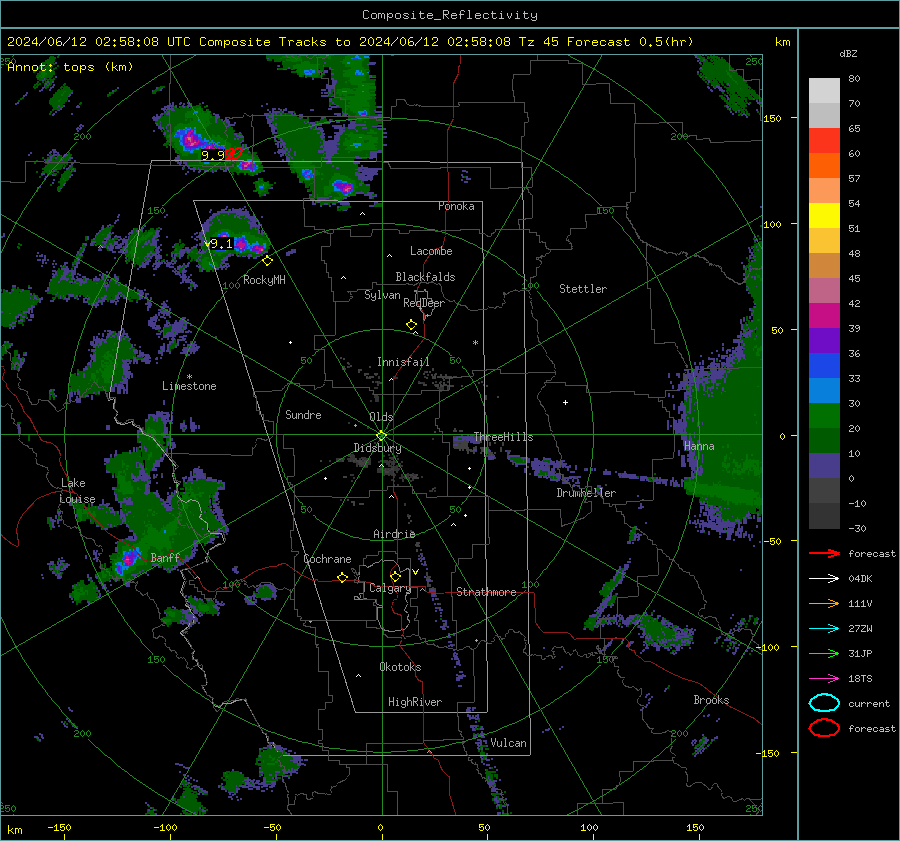Click the RockyMH label
This screenshot has height=841, width=900.
(264, 280)
